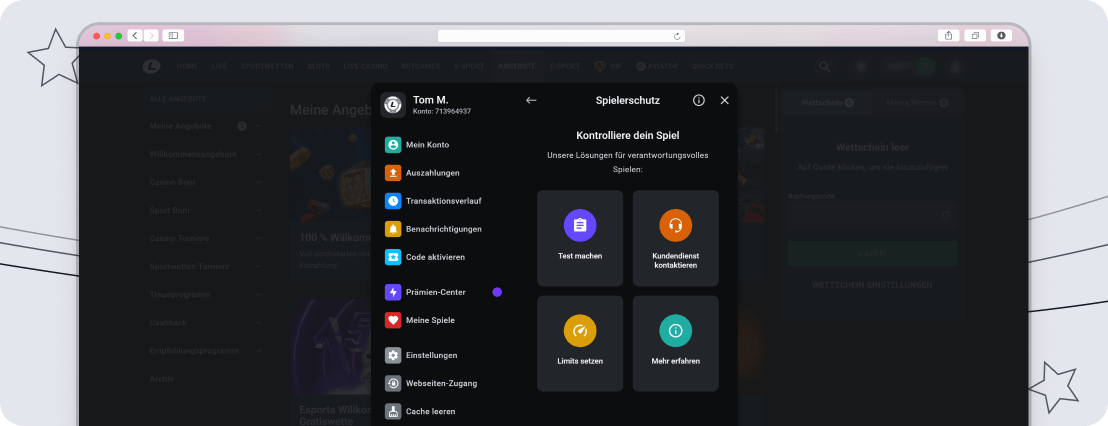The width and height of the screenshot is (1108, 426).
Task: Open the Spielerschutz info icon
Action: coord(699,100)
